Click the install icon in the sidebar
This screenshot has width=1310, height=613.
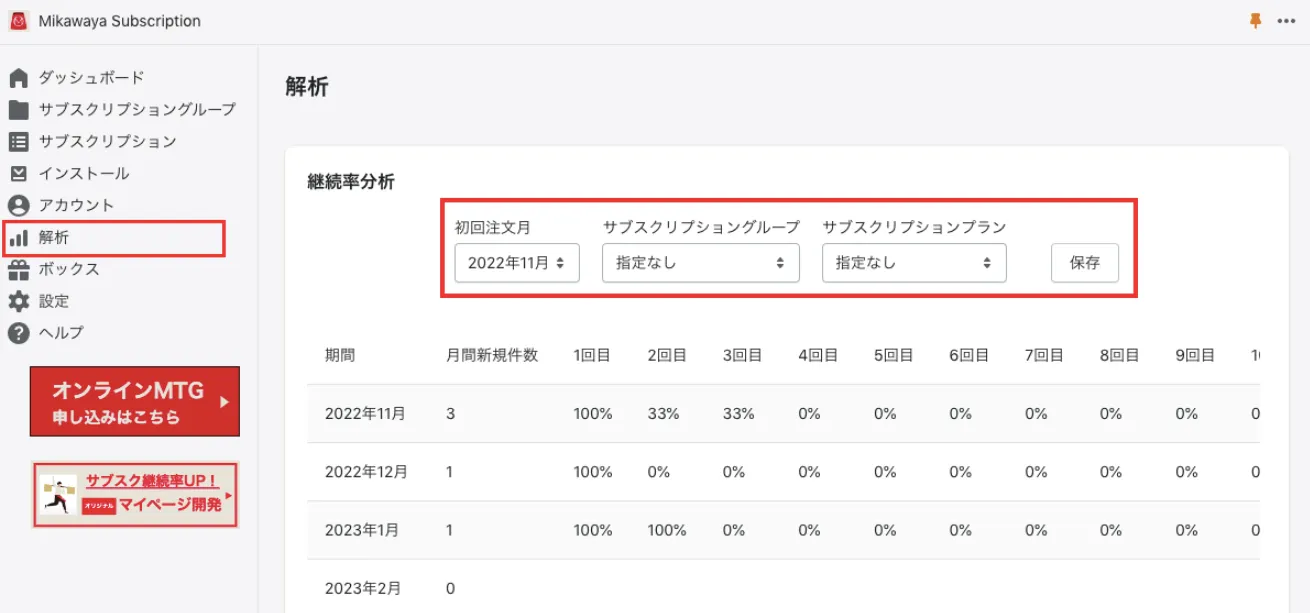tap(18, 174)
